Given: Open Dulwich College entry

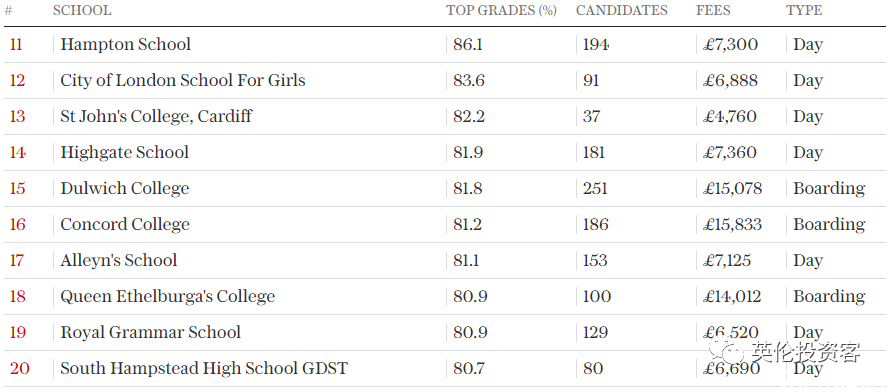Looking at the screenshot, I should 125,188.
